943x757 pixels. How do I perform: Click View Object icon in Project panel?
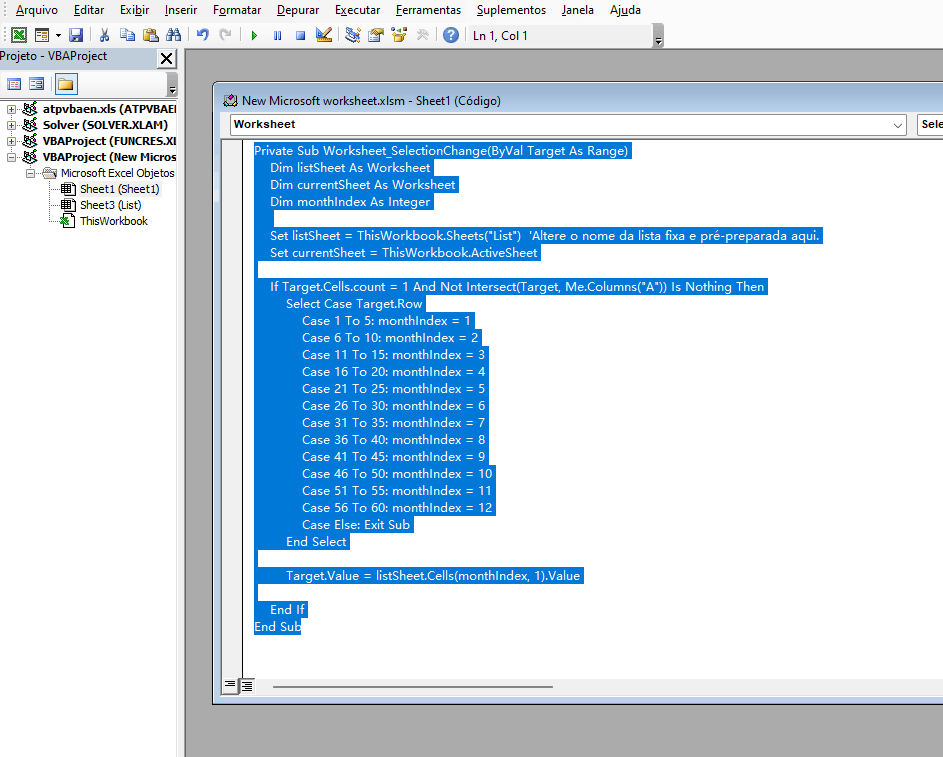(x=37, y=84)
